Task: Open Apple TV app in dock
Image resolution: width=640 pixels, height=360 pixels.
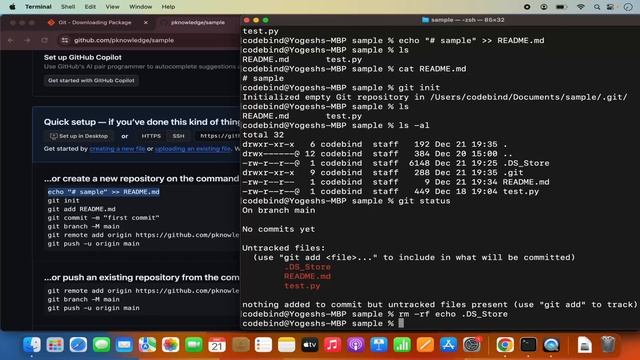Action: coord(309,345)
